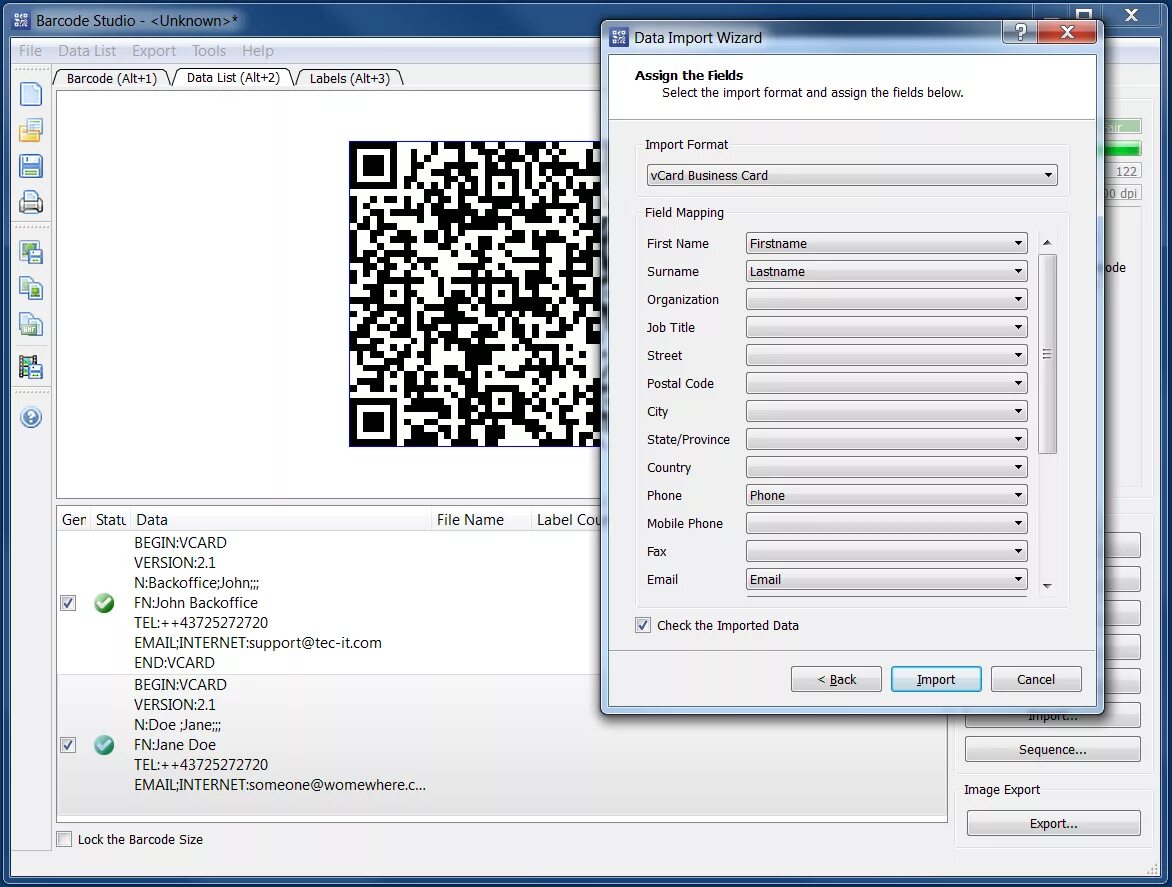The image size is (1172, 887).
Task: Click the Cancel button in wizard
Action: 1036,679
